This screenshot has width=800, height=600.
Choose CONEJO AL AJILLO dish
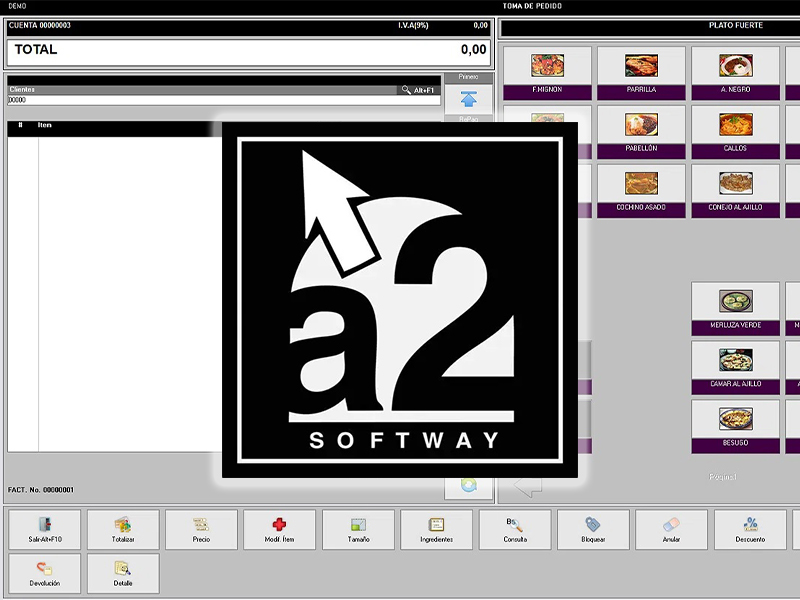click(736, 191)
